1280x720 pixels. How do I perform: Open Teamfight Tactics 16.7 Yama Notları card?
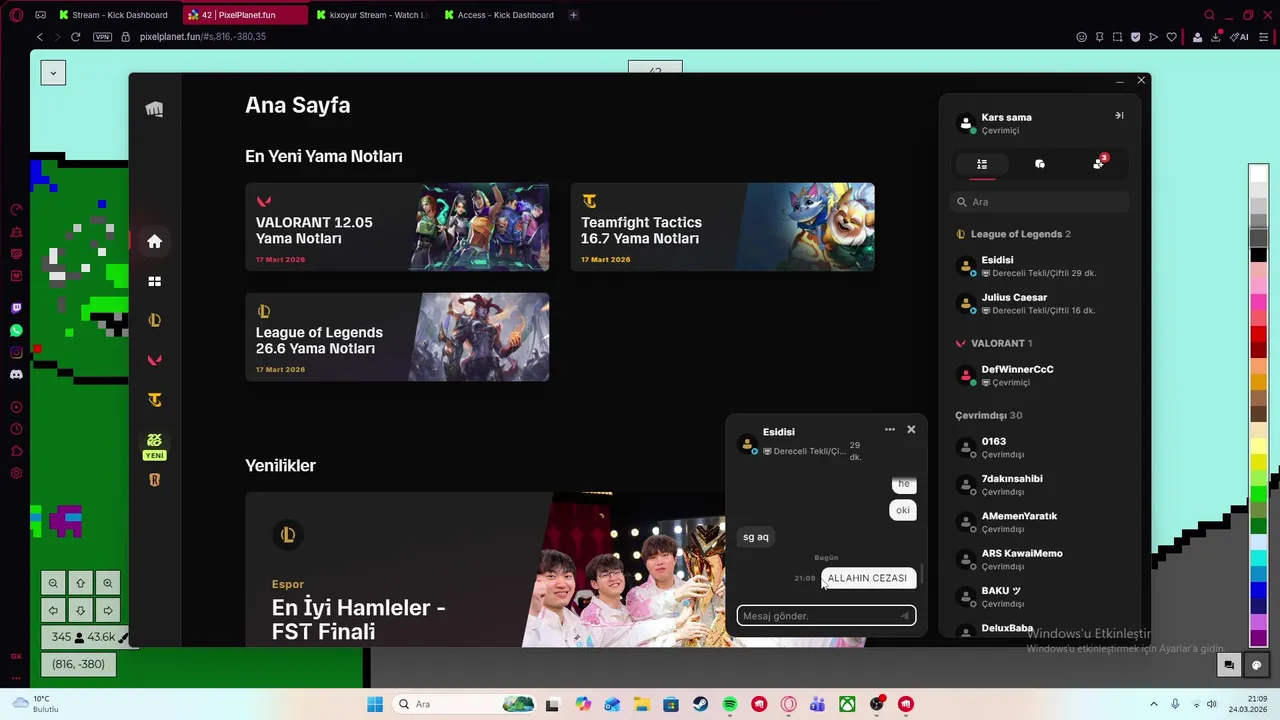pyautogui.click(x=722, y=227)
